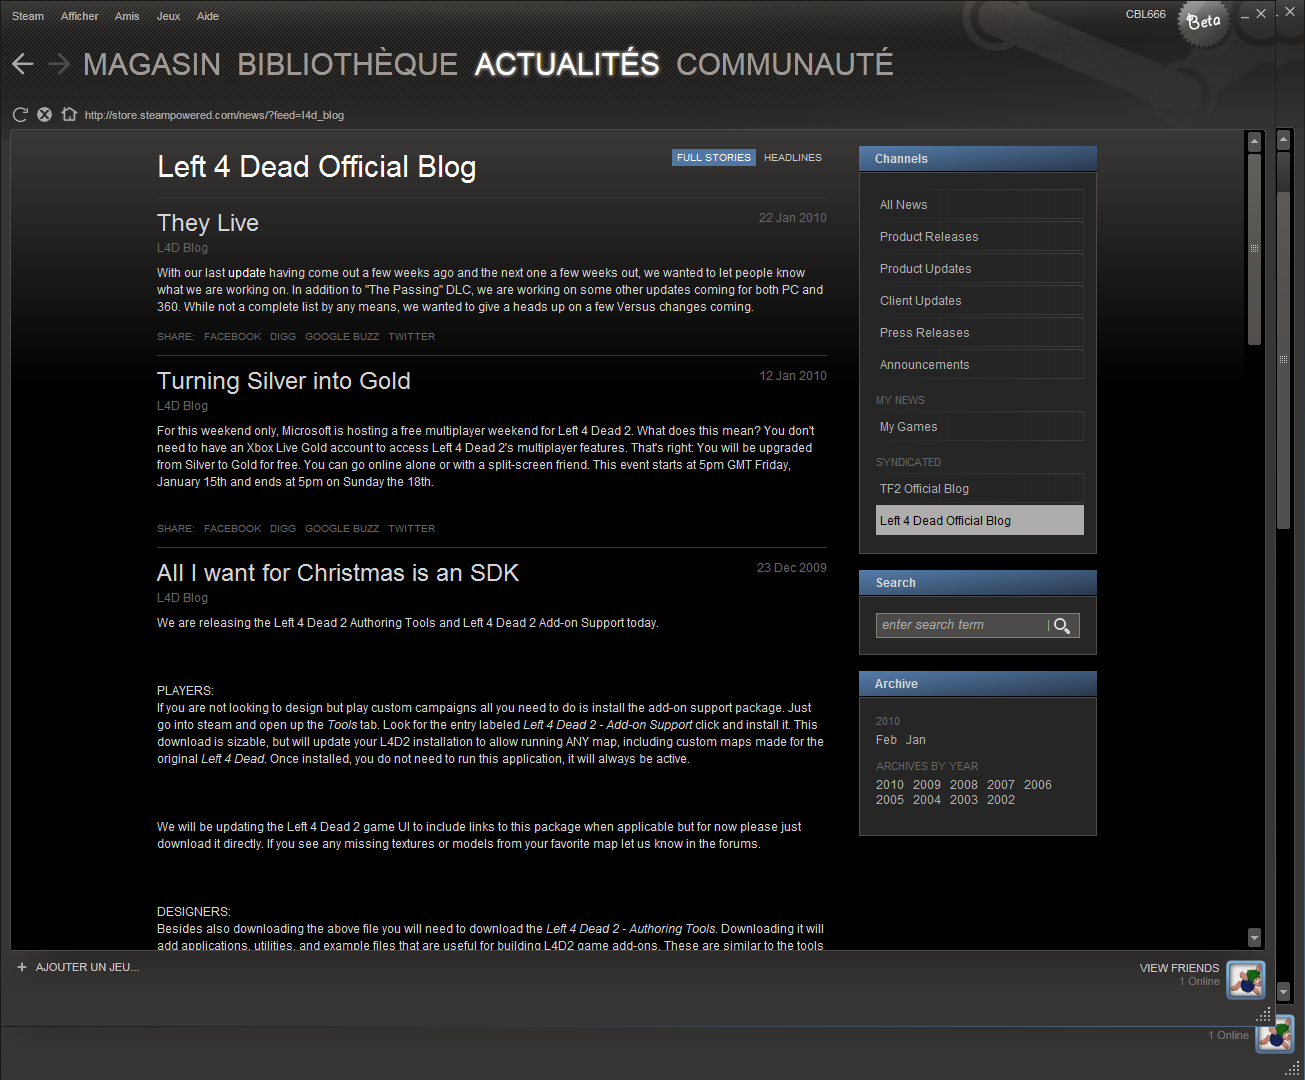The width and height of the screenshot is (1305, 1080).
Task: Open the Afficher menu
Action: pos(79,16)
